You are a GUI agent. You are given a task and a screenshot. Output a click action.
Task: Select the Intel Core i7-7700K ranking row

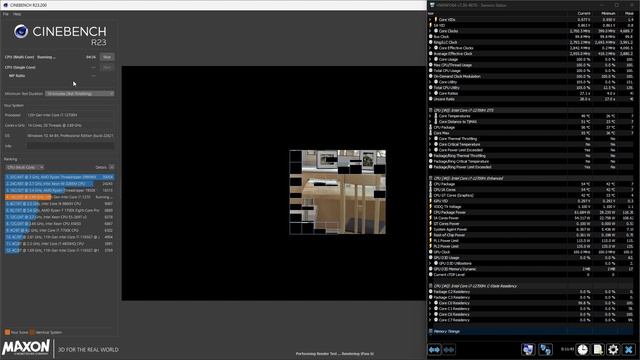coord(60,230)
